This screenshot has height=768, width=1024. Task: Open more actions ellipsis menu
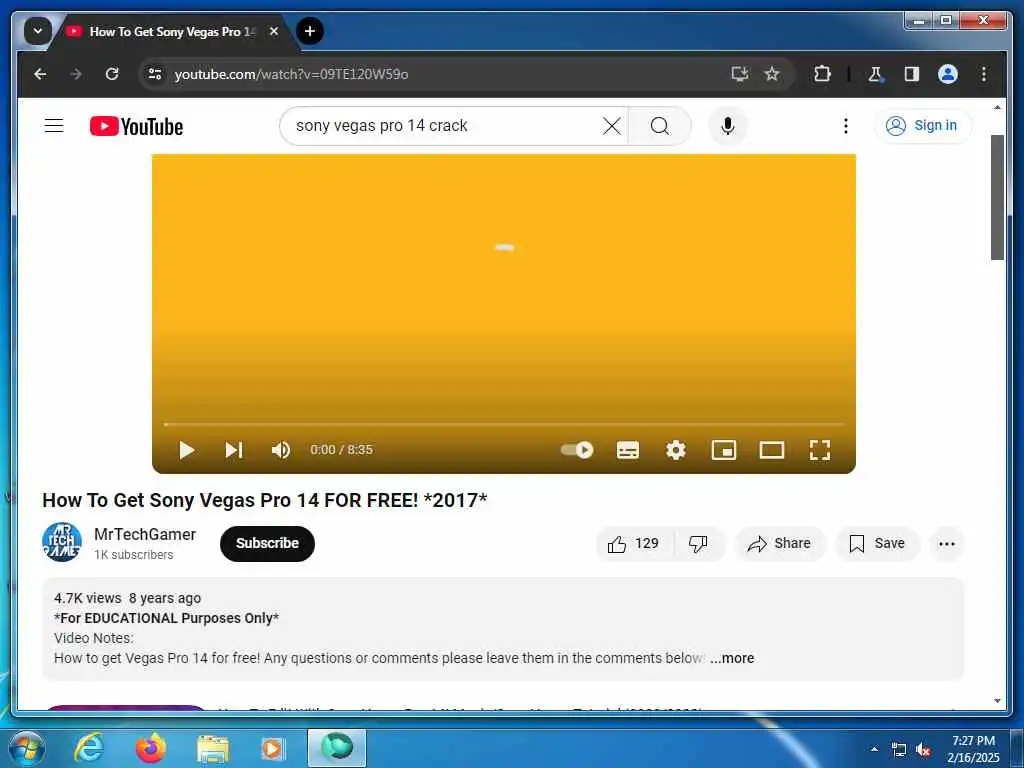pos(946,543)
